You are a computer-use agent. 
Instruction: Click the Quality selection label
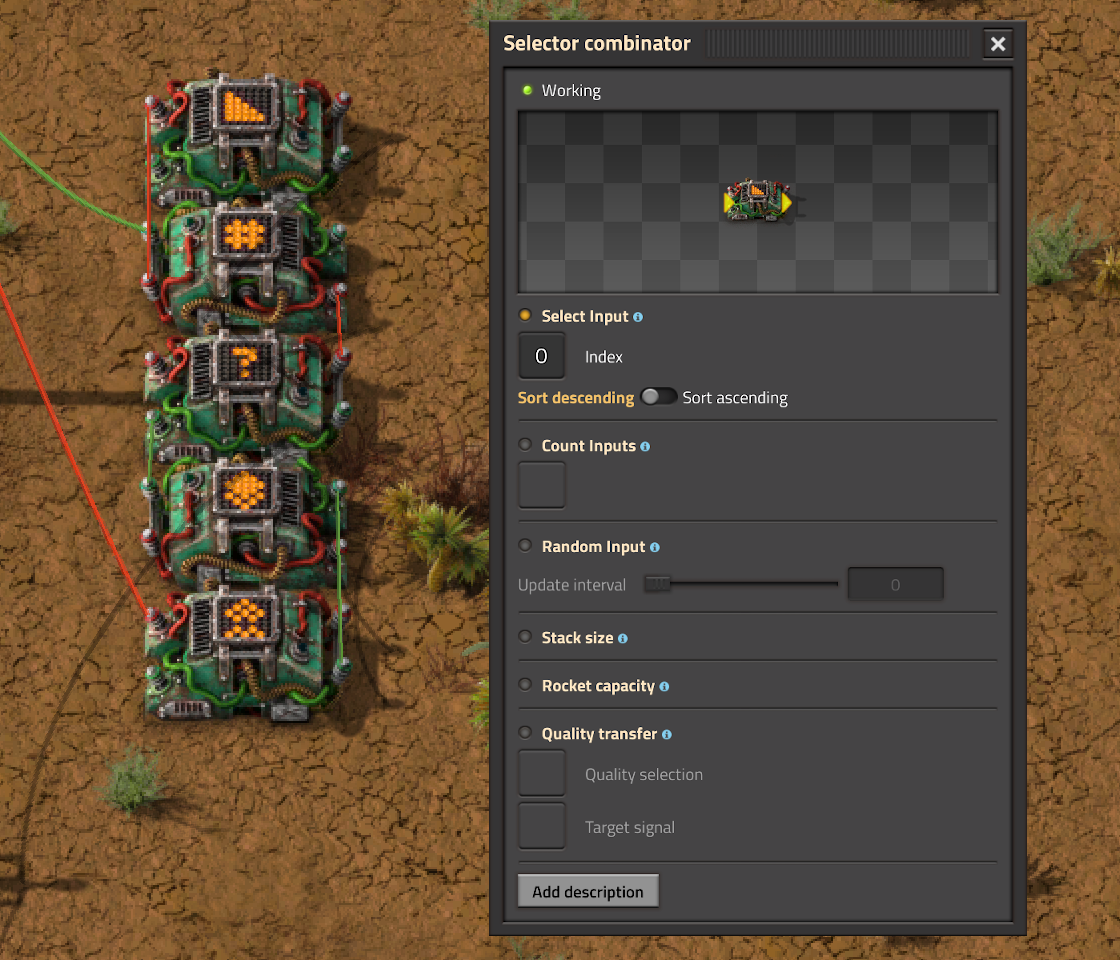[644, 774]
